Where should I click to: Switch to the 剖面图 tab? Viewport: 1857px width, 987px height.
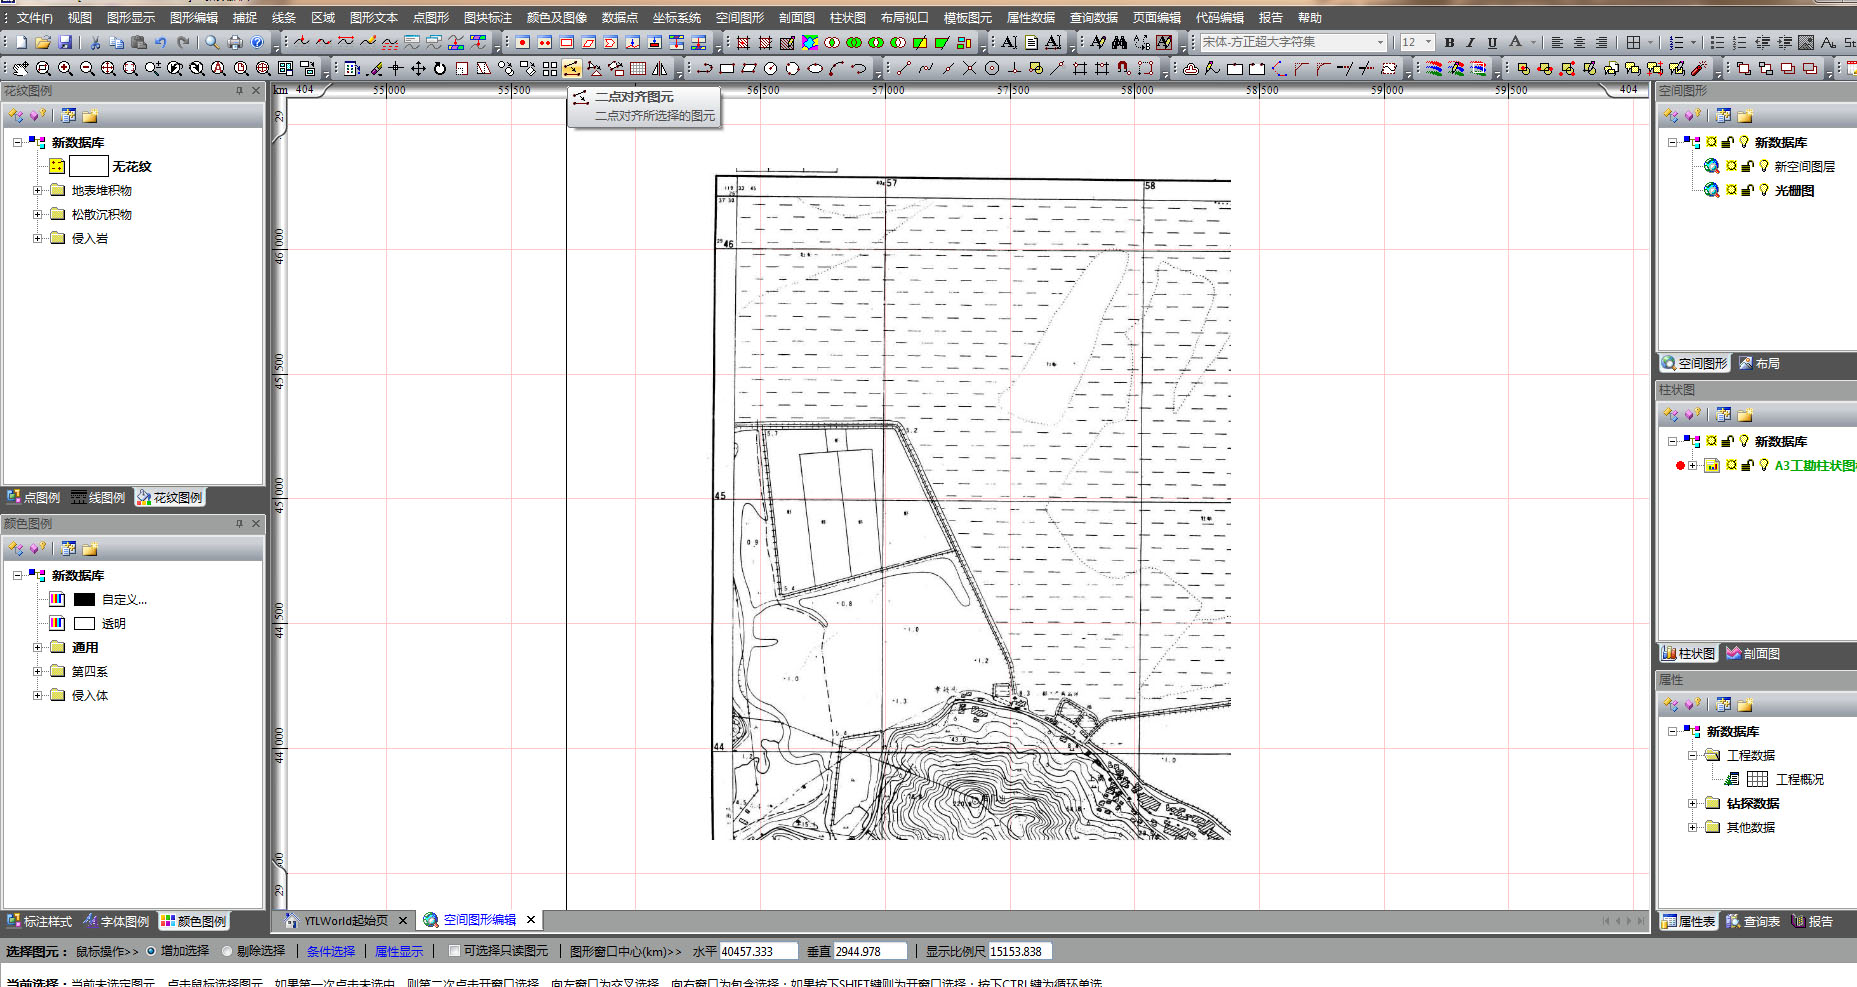tap(1753, 653)
